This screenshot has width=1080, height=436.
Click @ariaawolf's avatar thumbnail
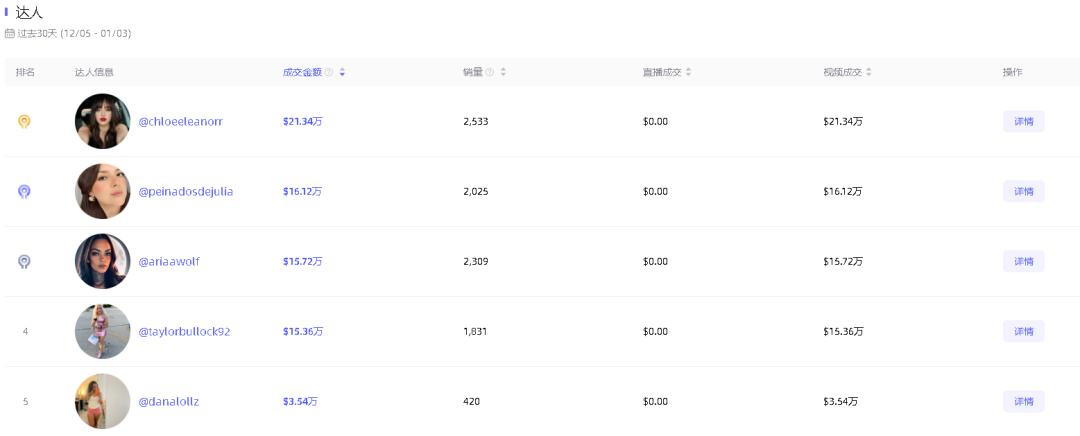102,261
